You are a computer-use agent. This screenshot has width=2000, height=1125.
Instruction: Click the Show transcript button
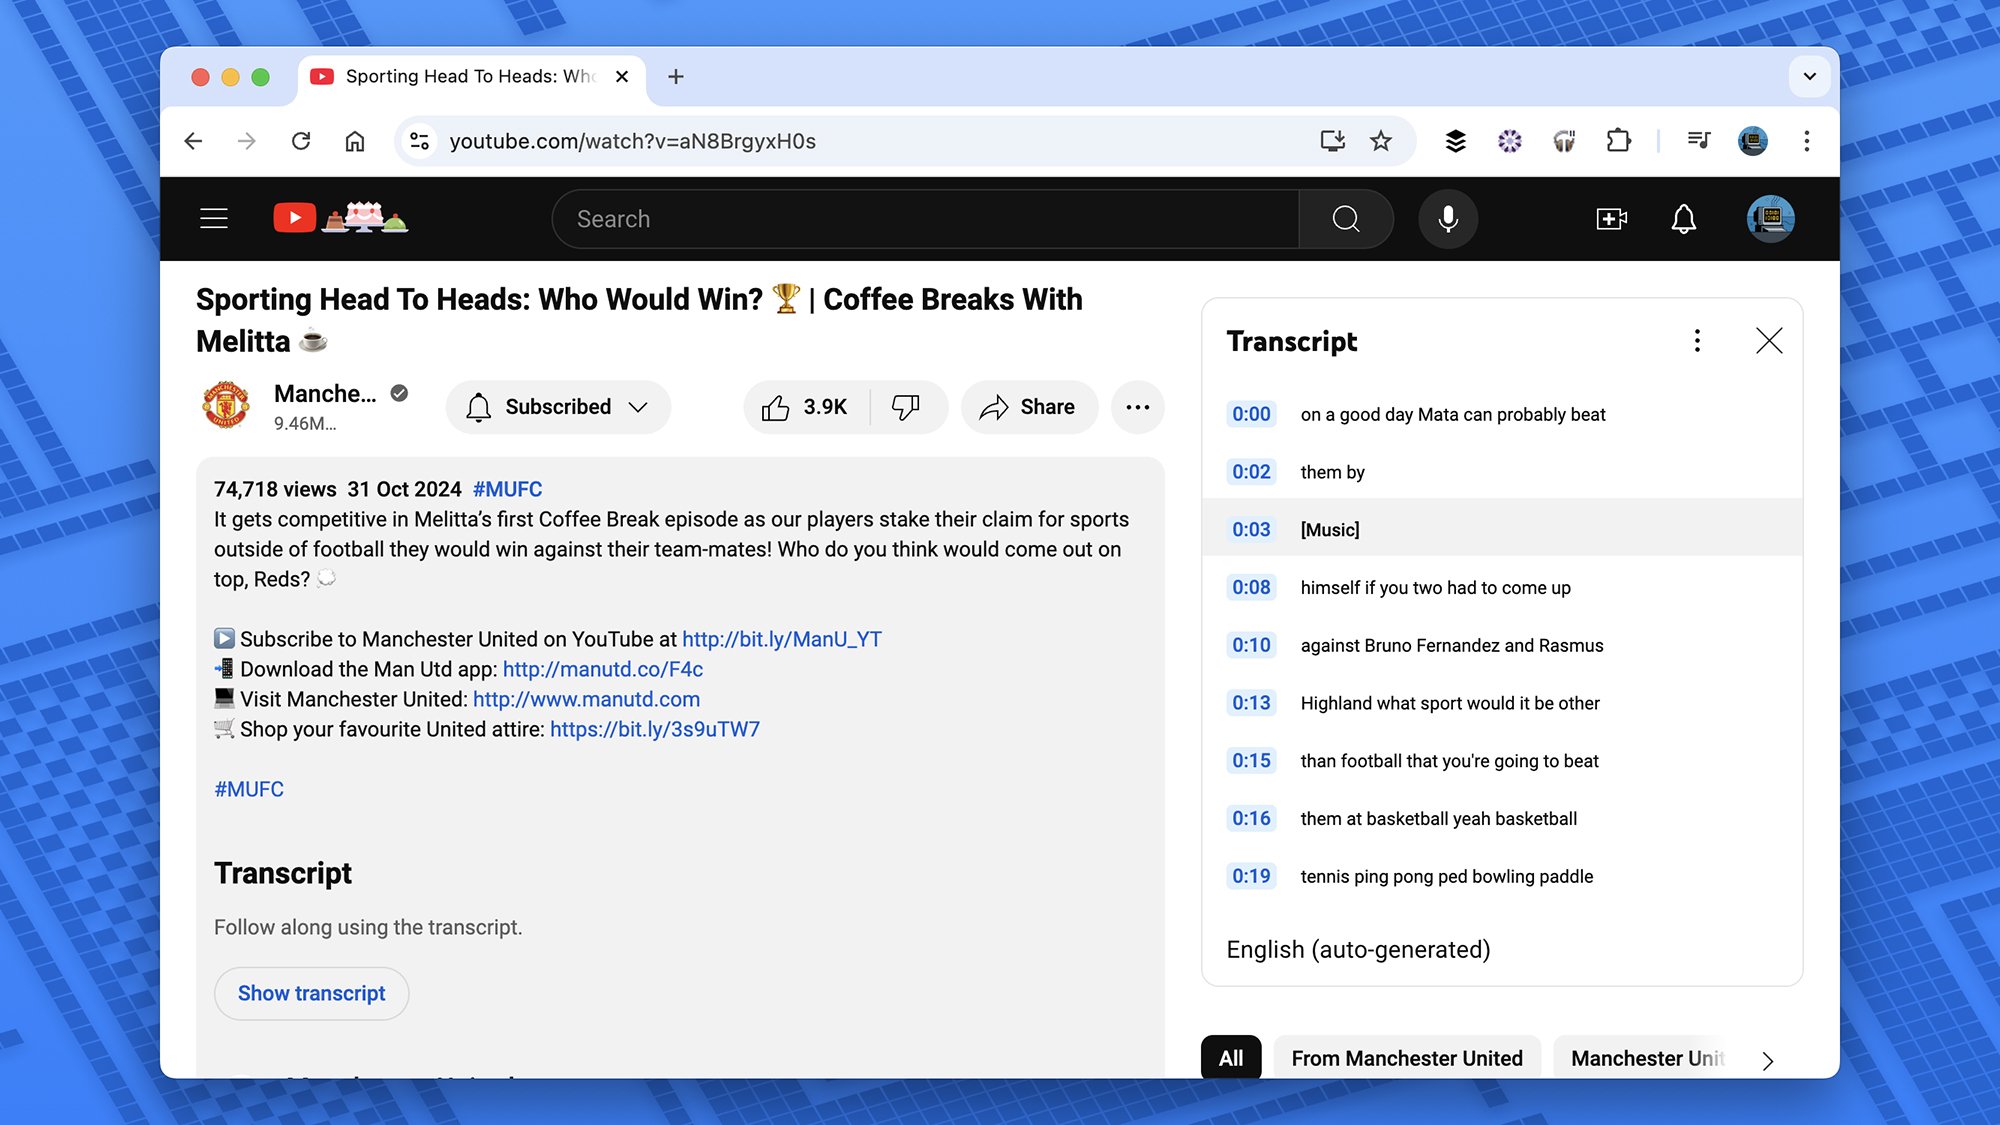[311, 993]
